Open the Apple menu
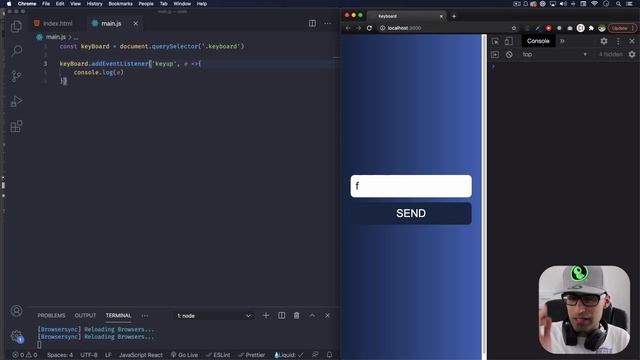Viewport: 640px width, 360px height. 9,4
